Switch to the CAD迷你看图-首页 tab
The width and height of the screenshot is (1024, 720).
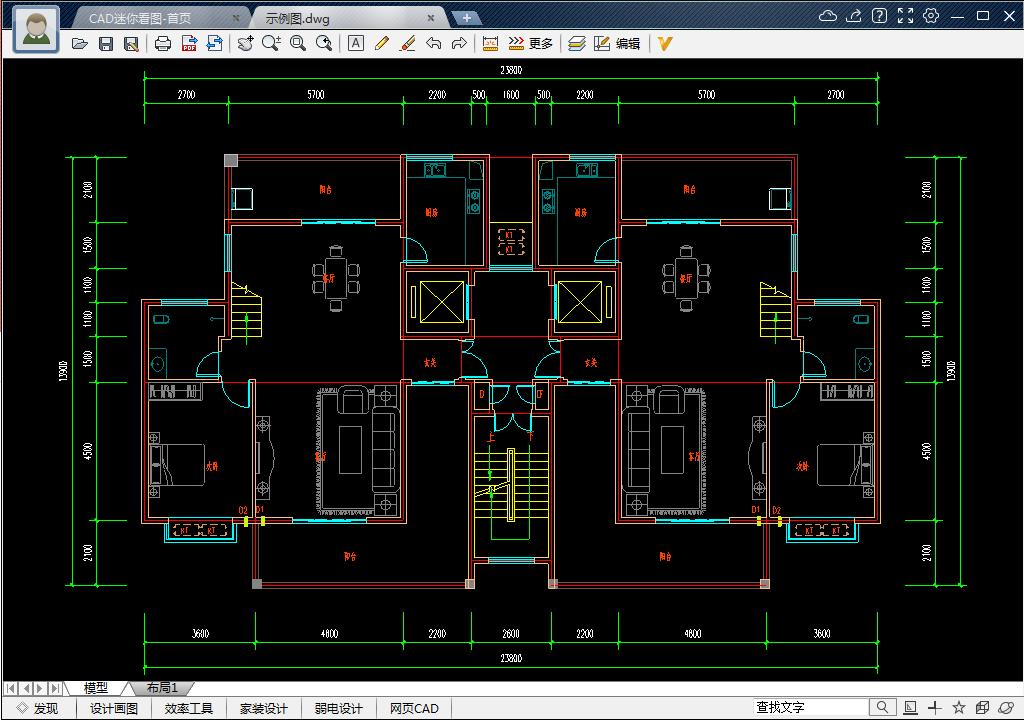coord(153,18)
